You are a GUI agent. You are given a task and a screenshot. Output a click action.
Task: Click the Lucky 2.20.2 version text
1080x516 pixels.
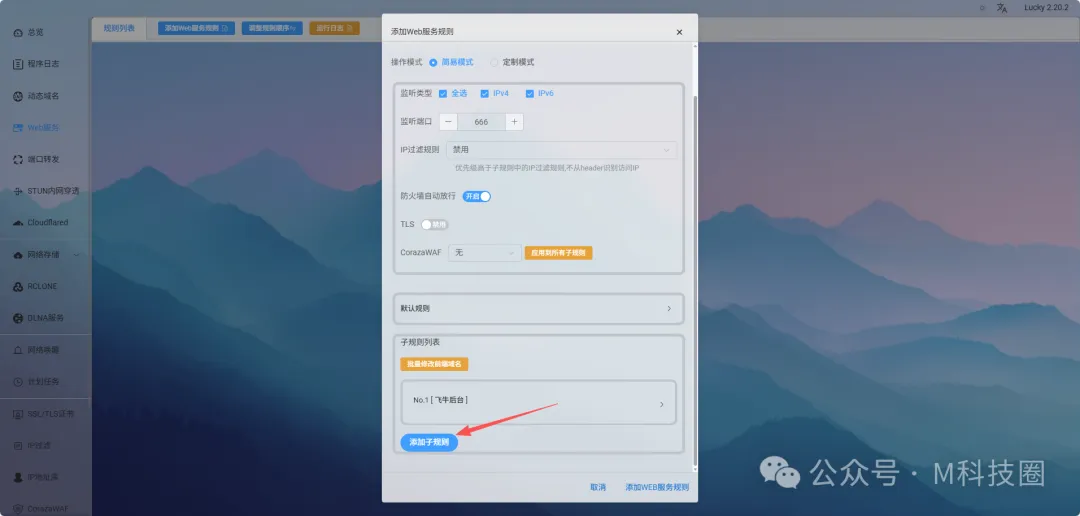pyautogui.click(x=1046, y=8)
